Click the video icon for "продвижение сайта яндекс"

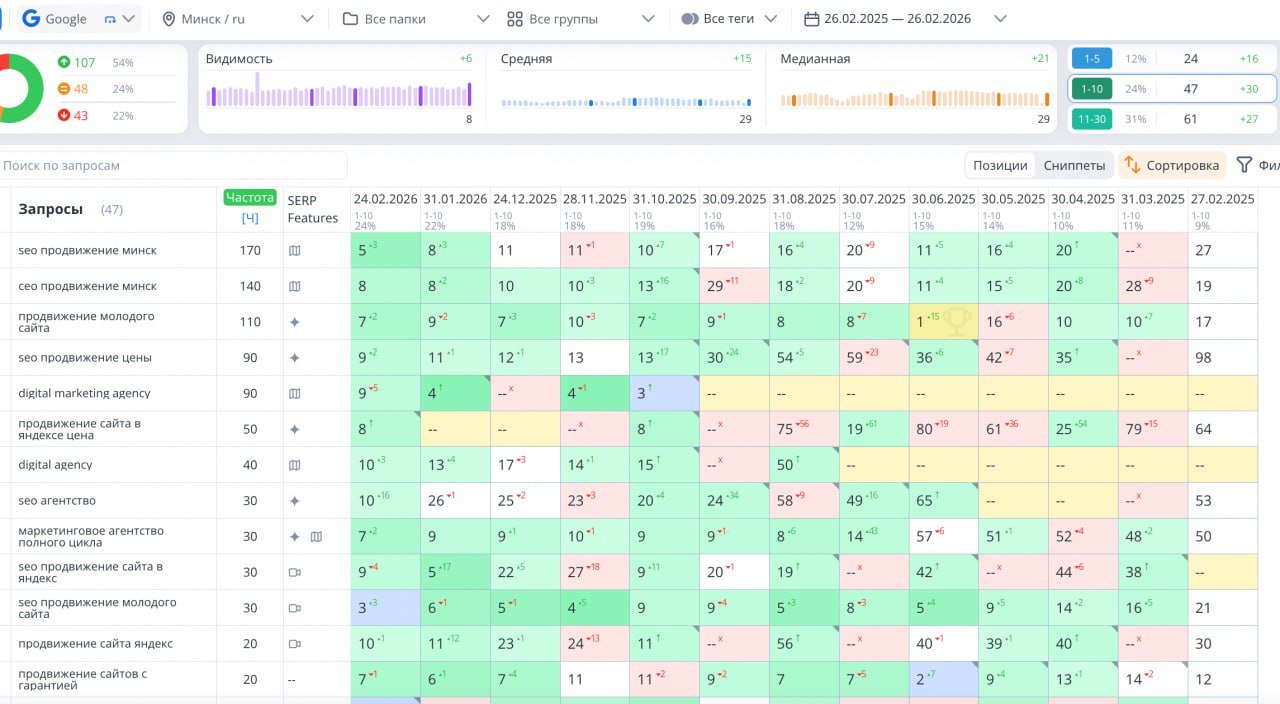point(294,644)
